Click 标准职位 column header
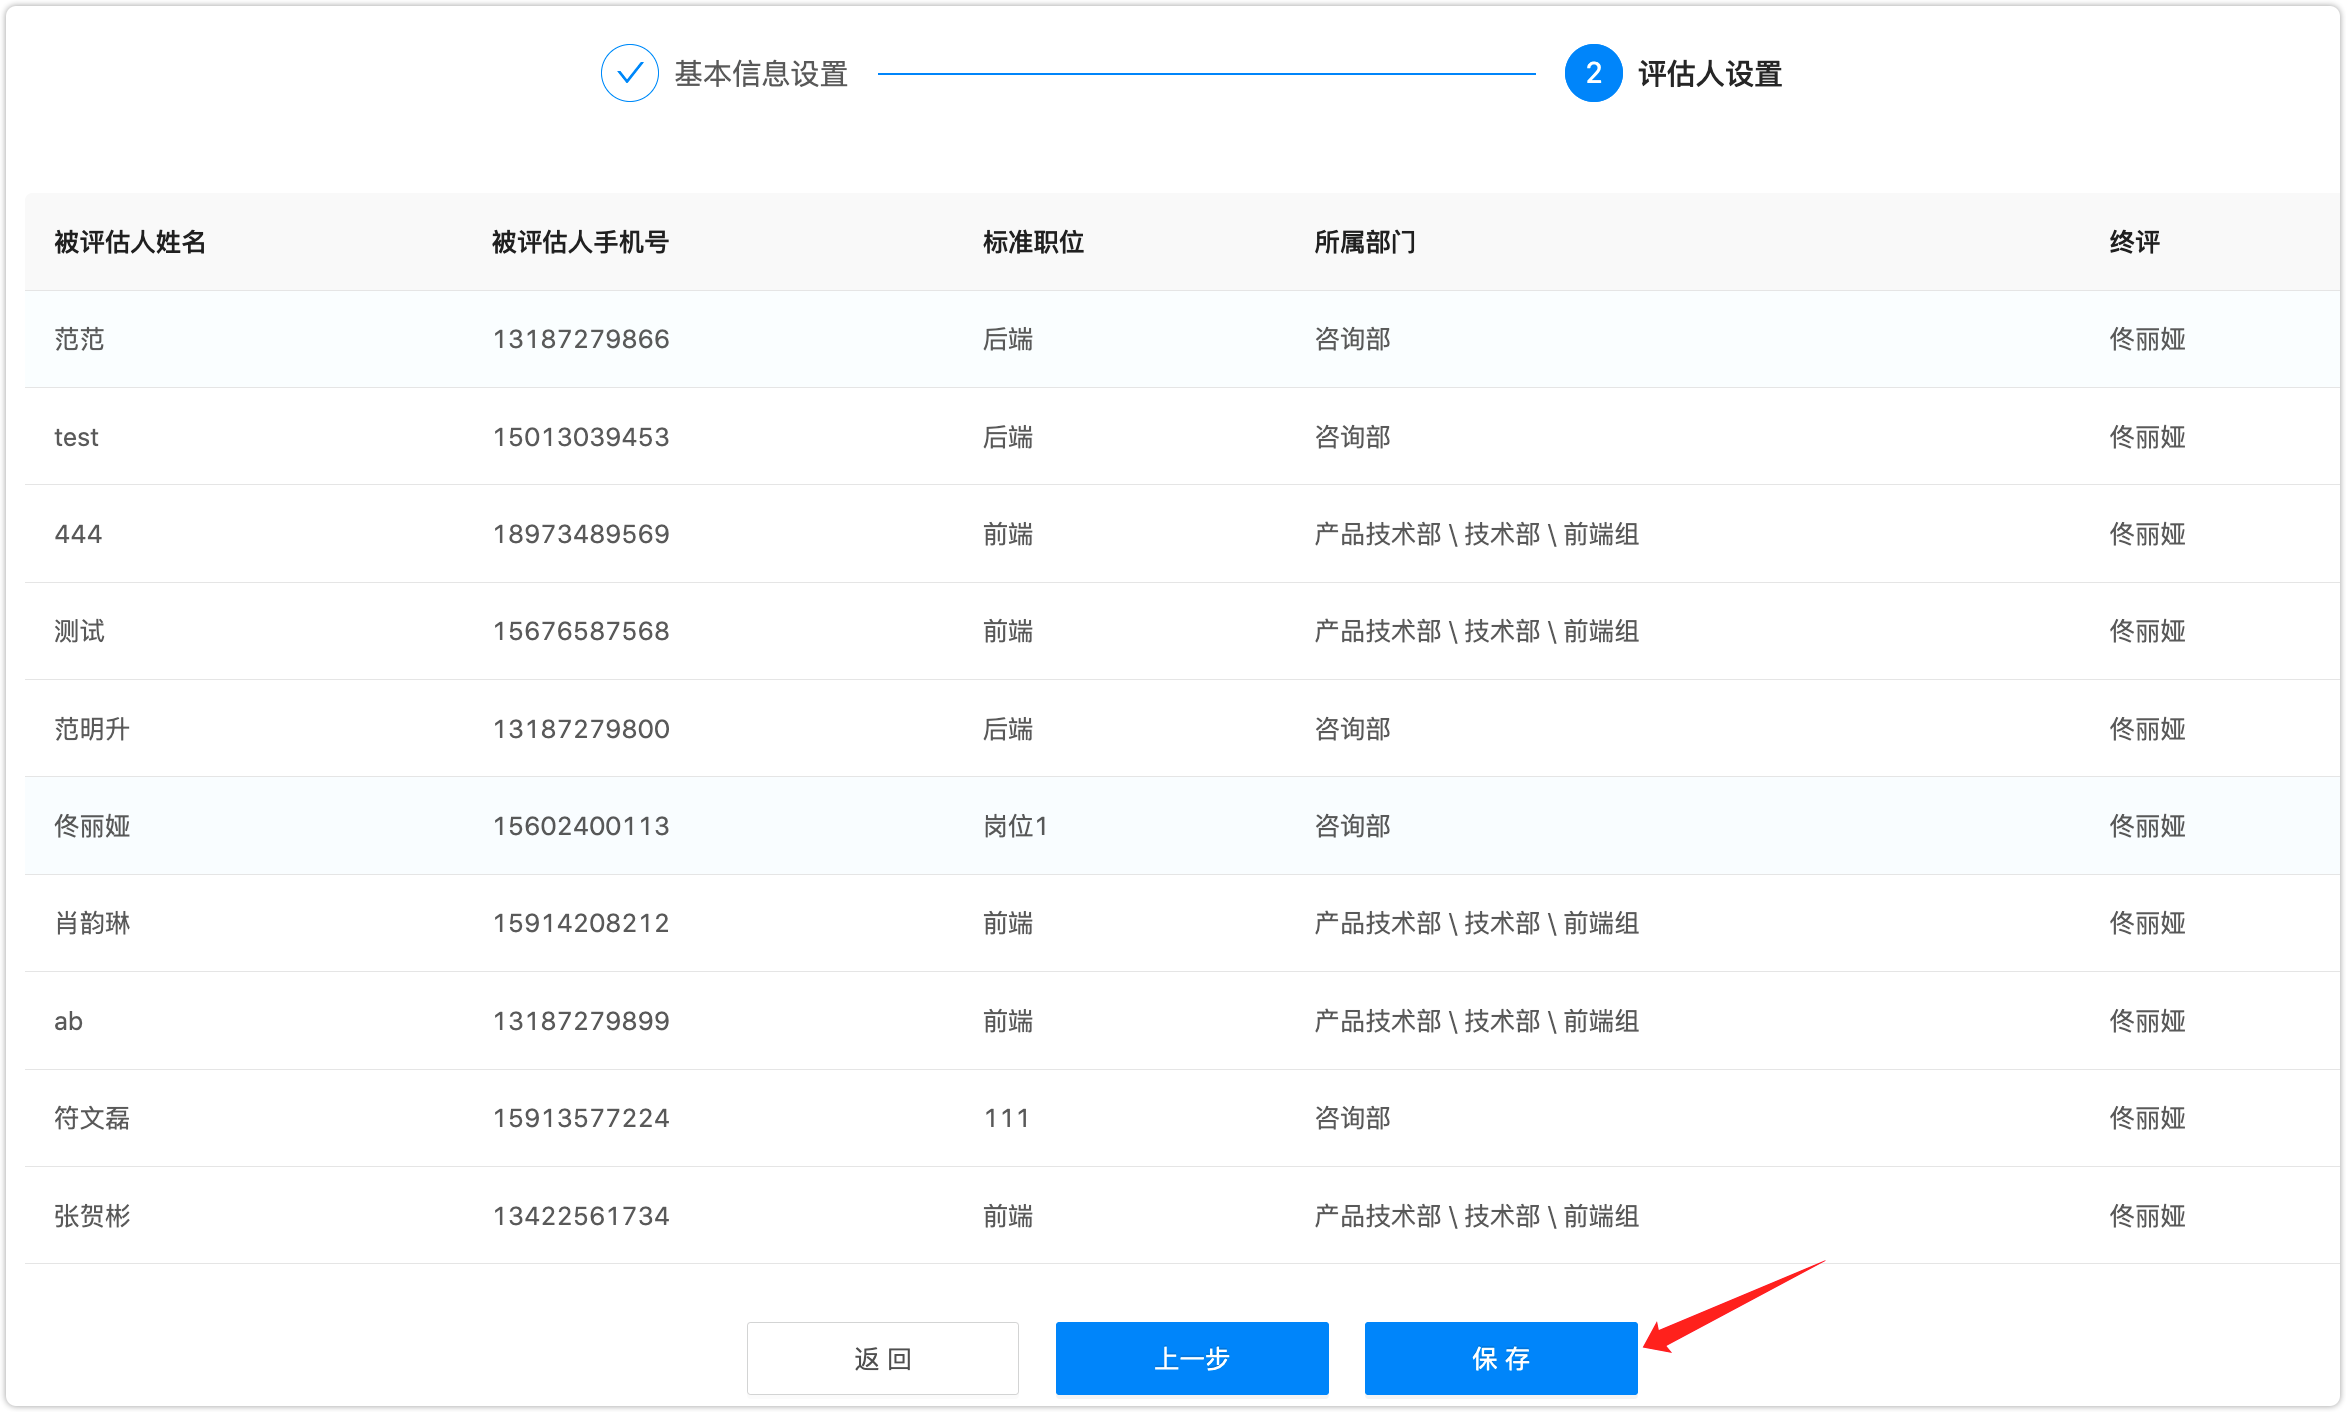This screenshot has height=1412, width=2346. click(x=1033, y=242)
